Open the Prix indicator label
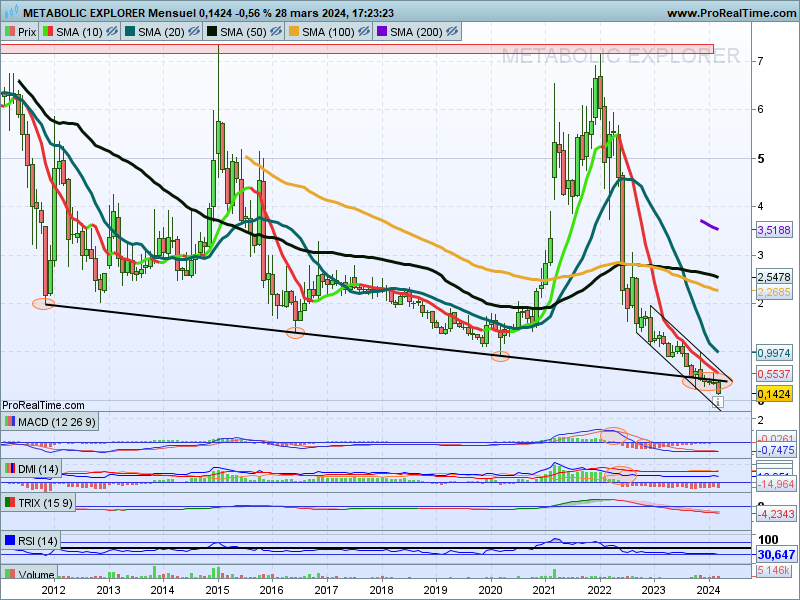Viewport: 800px width, 600px height. pos(27,32)
